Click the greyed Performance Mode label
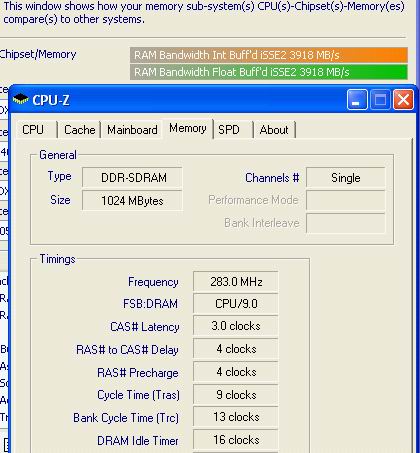The height and width of the screenshot is (453, 420). tap(253, 200)
